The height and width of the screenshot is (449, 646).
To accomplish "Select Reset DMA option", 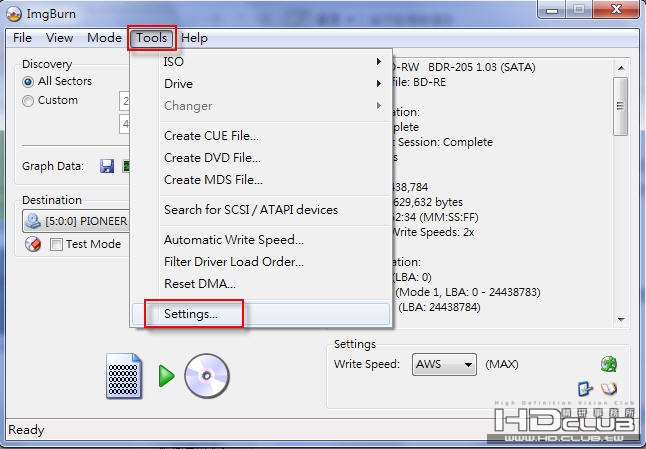I will [x=261, y=284].
